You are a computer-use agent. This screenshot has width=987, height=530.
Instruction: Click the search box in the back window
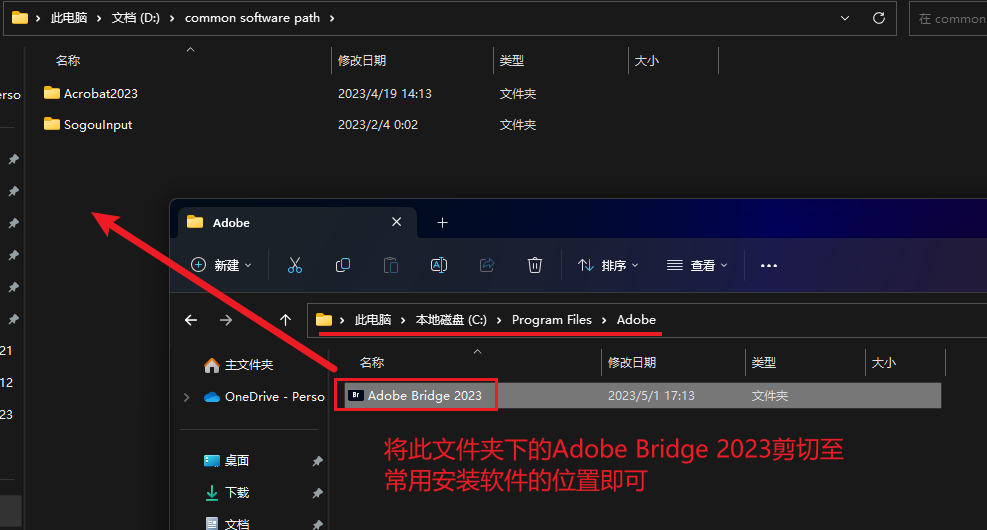(x=948, y=18)
